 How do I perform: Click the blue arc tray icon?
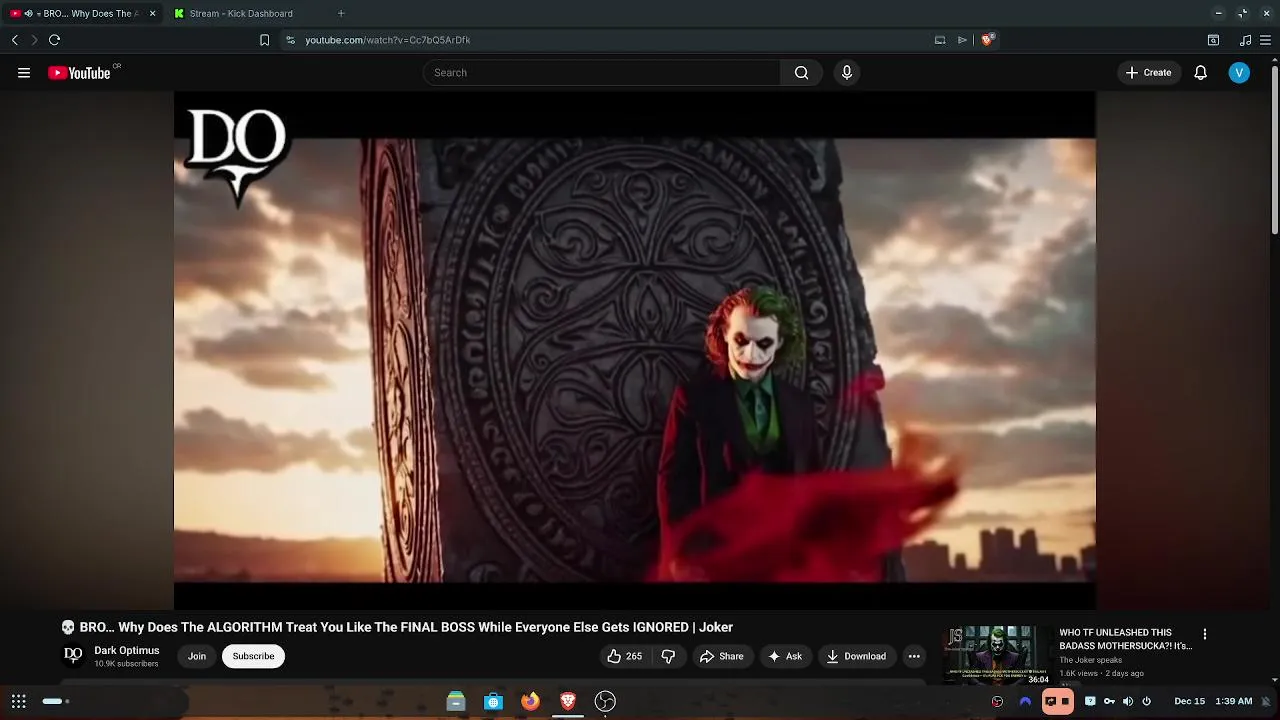(x=1025, y=702)
